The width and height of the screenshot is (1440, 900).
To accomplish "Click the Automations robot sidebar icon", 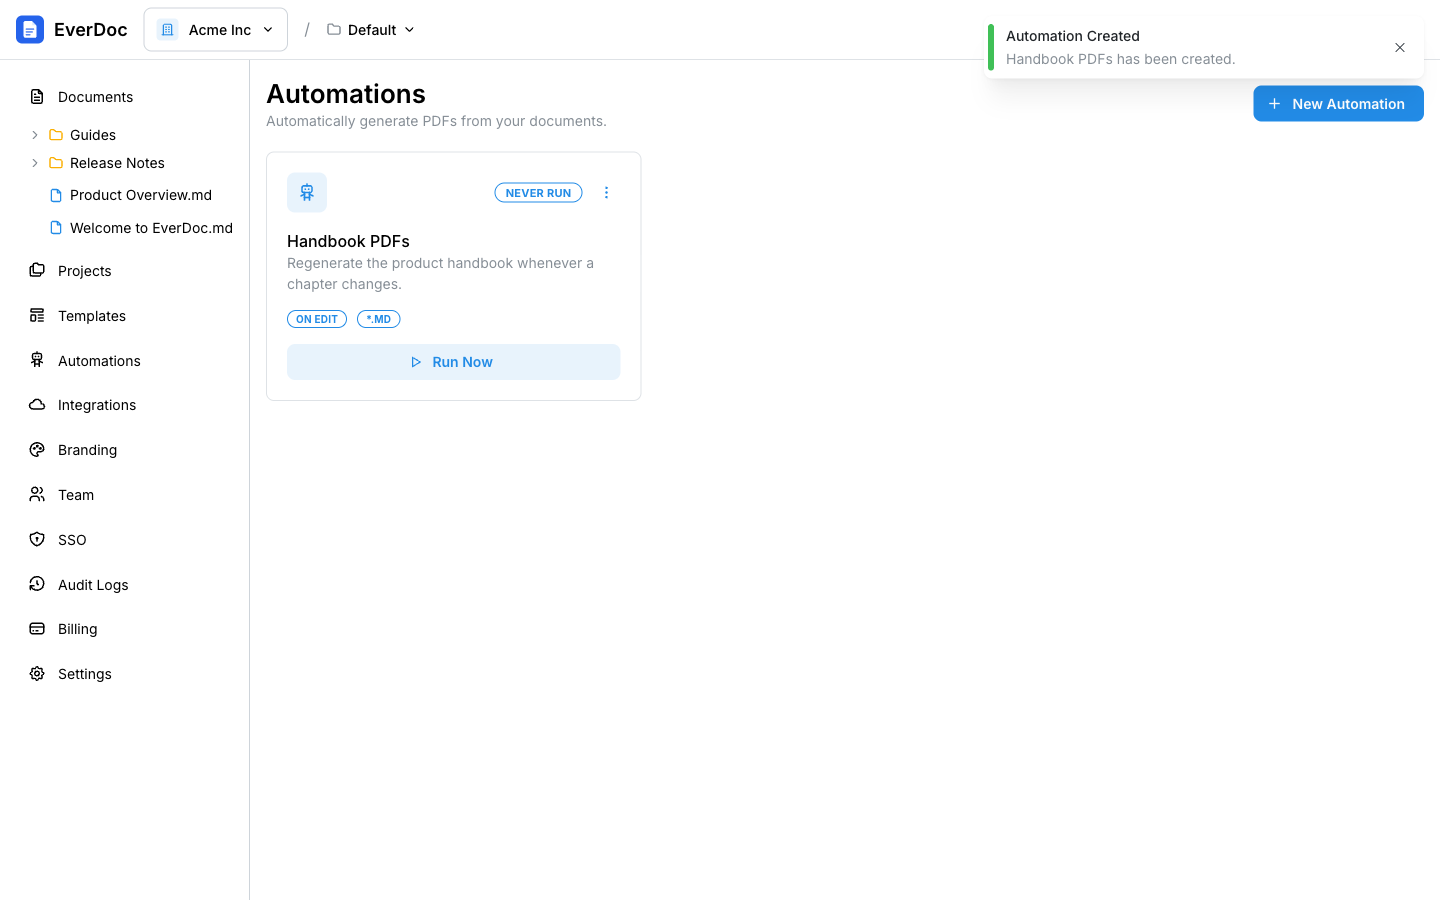I will [x=37, y=360].
